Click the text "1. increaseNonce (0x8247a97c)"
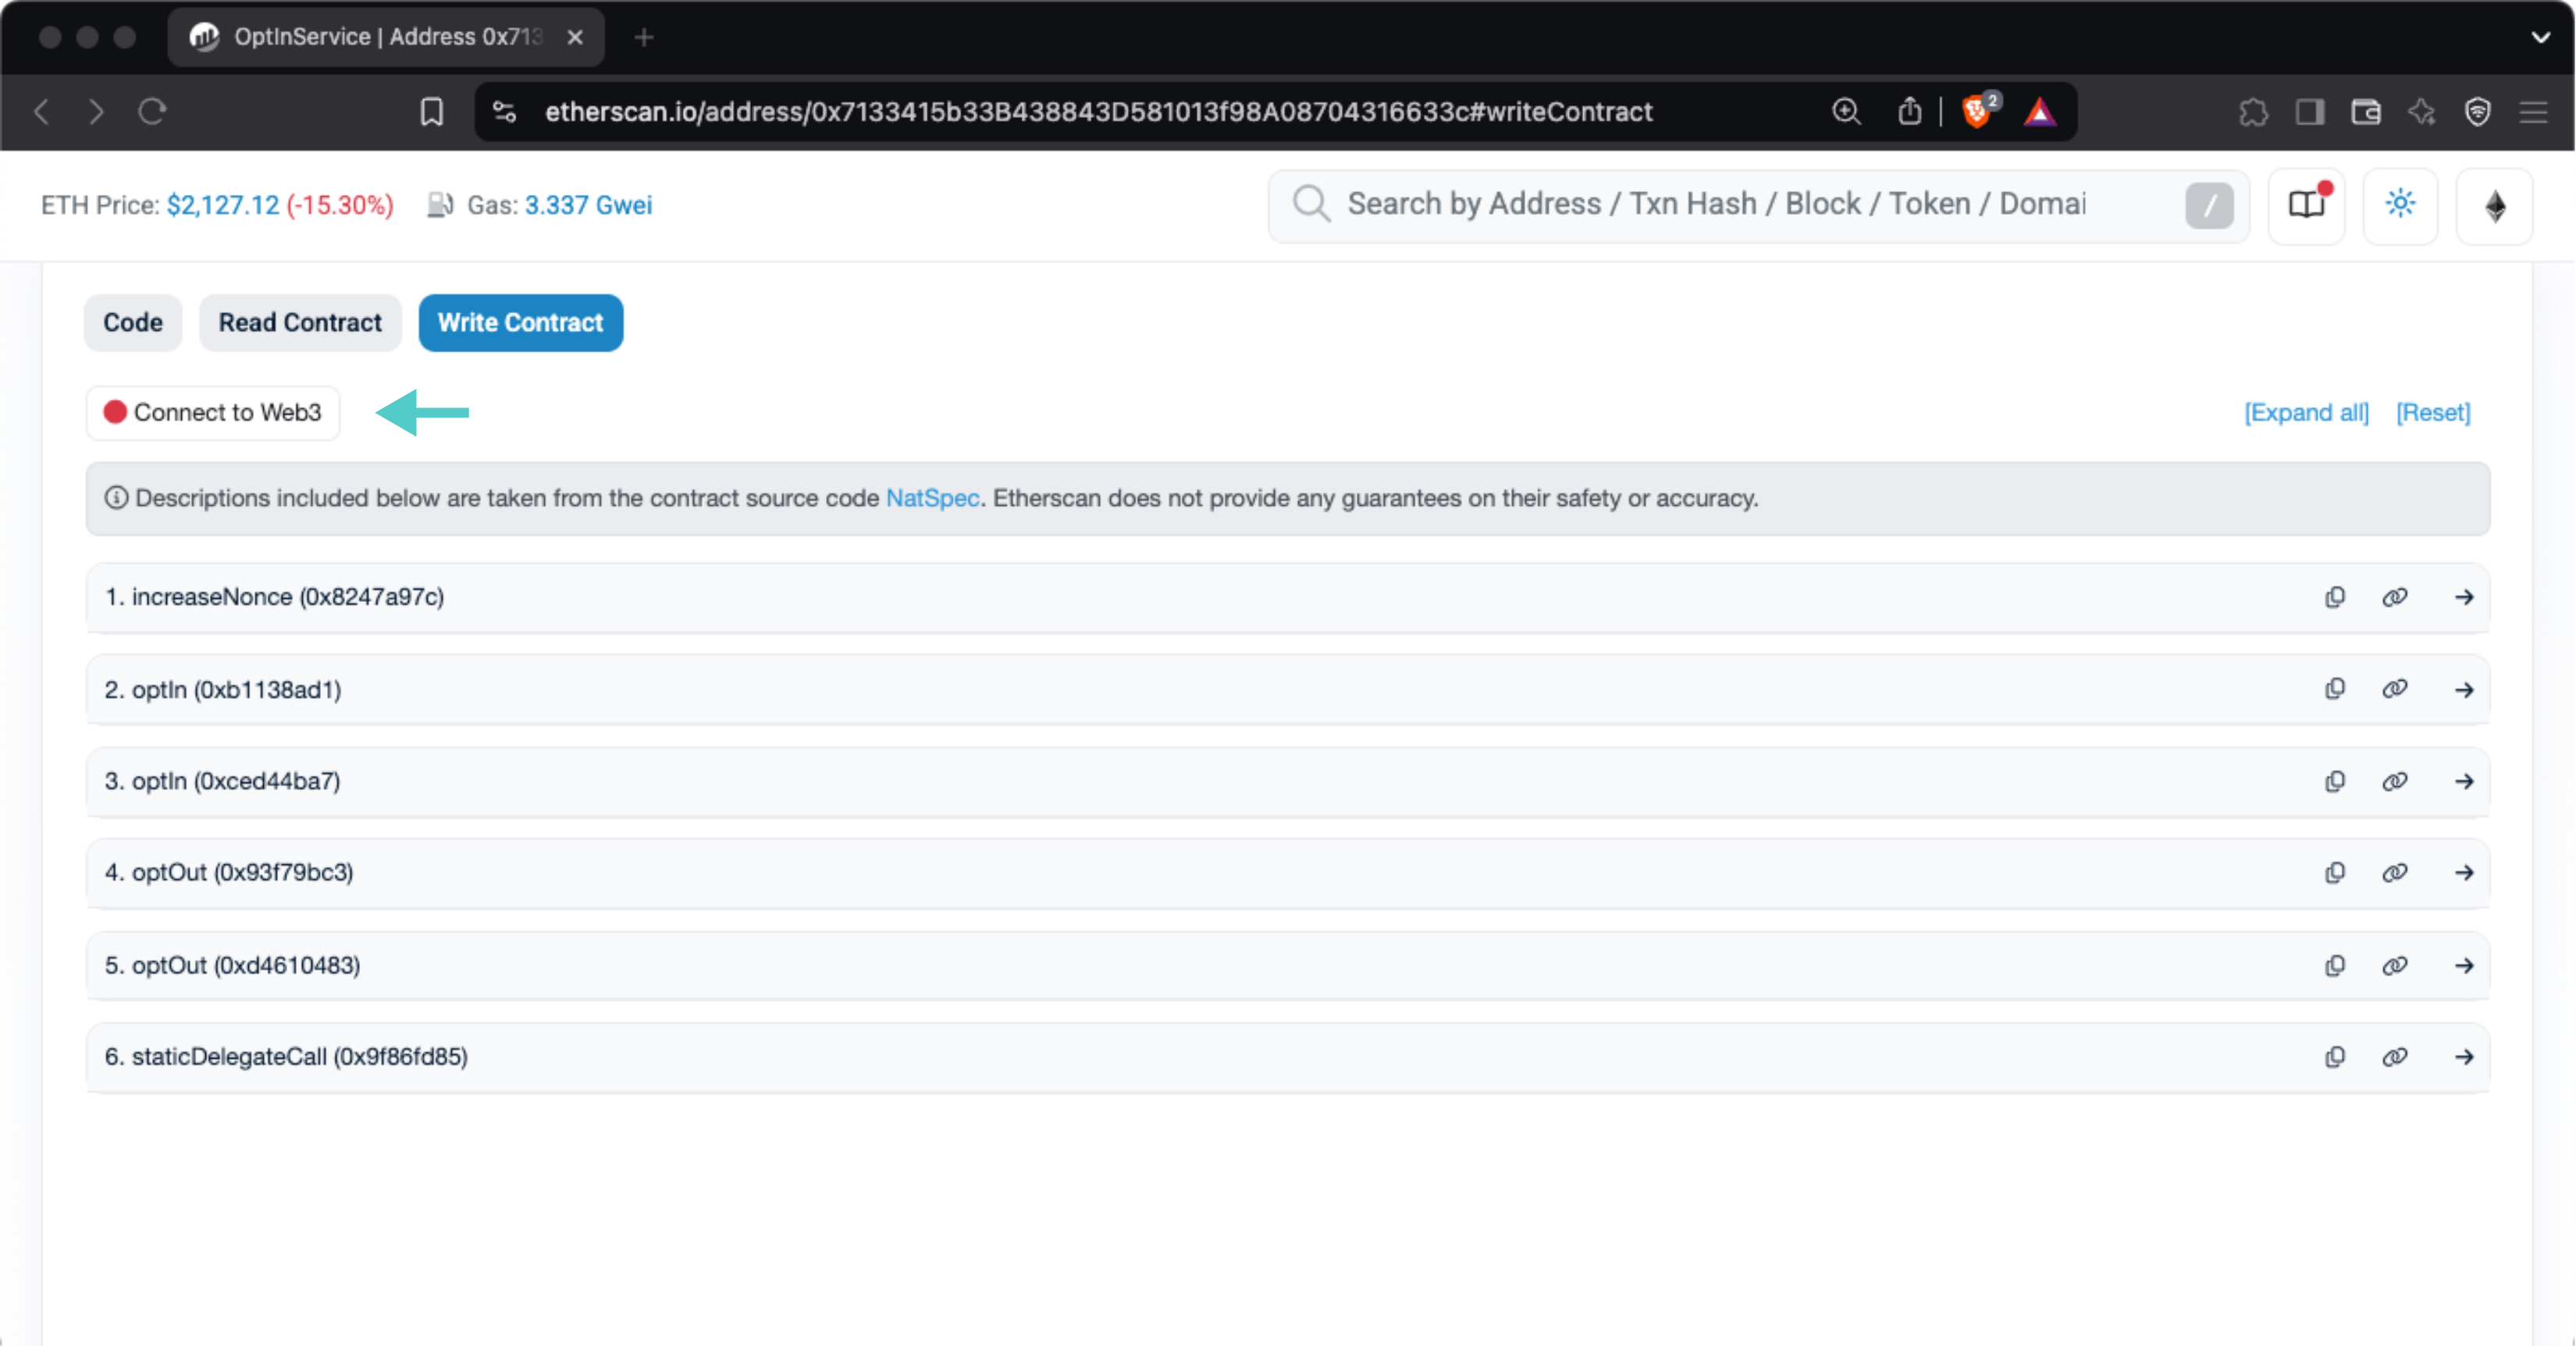Image resolution: width=2576 pixels, height=1346 pixels. pos(274,597)
